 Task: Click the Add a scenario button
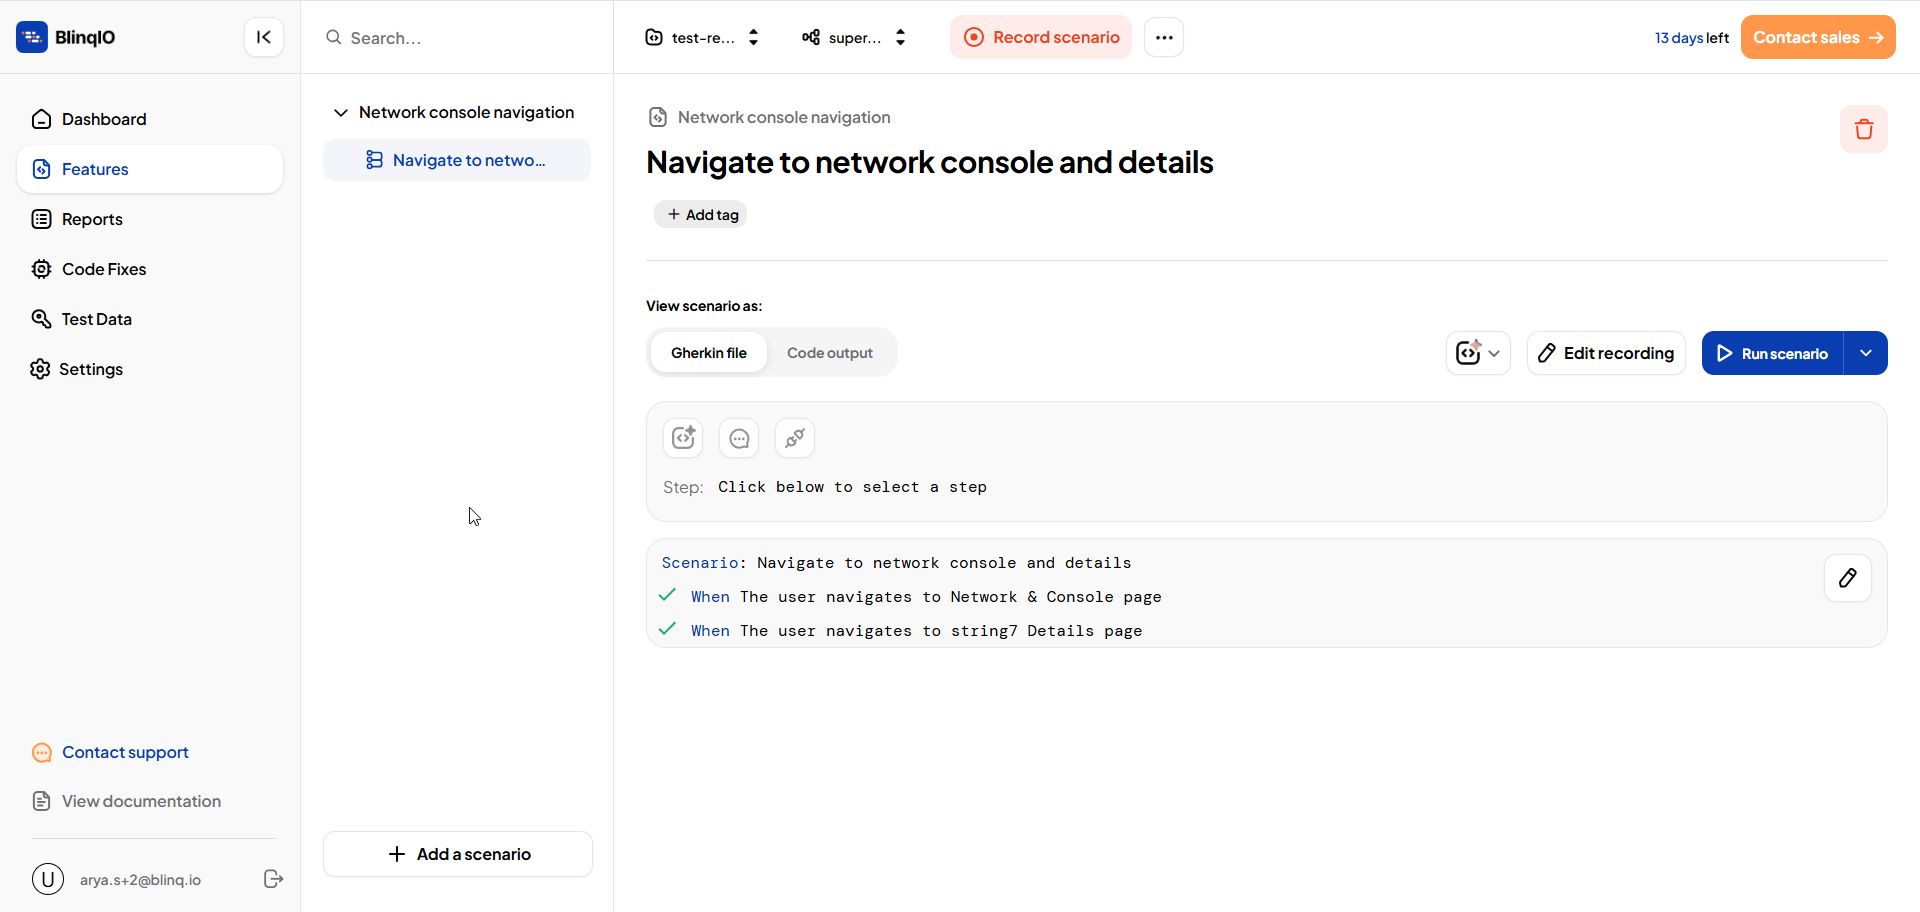[x=458, y=854]
